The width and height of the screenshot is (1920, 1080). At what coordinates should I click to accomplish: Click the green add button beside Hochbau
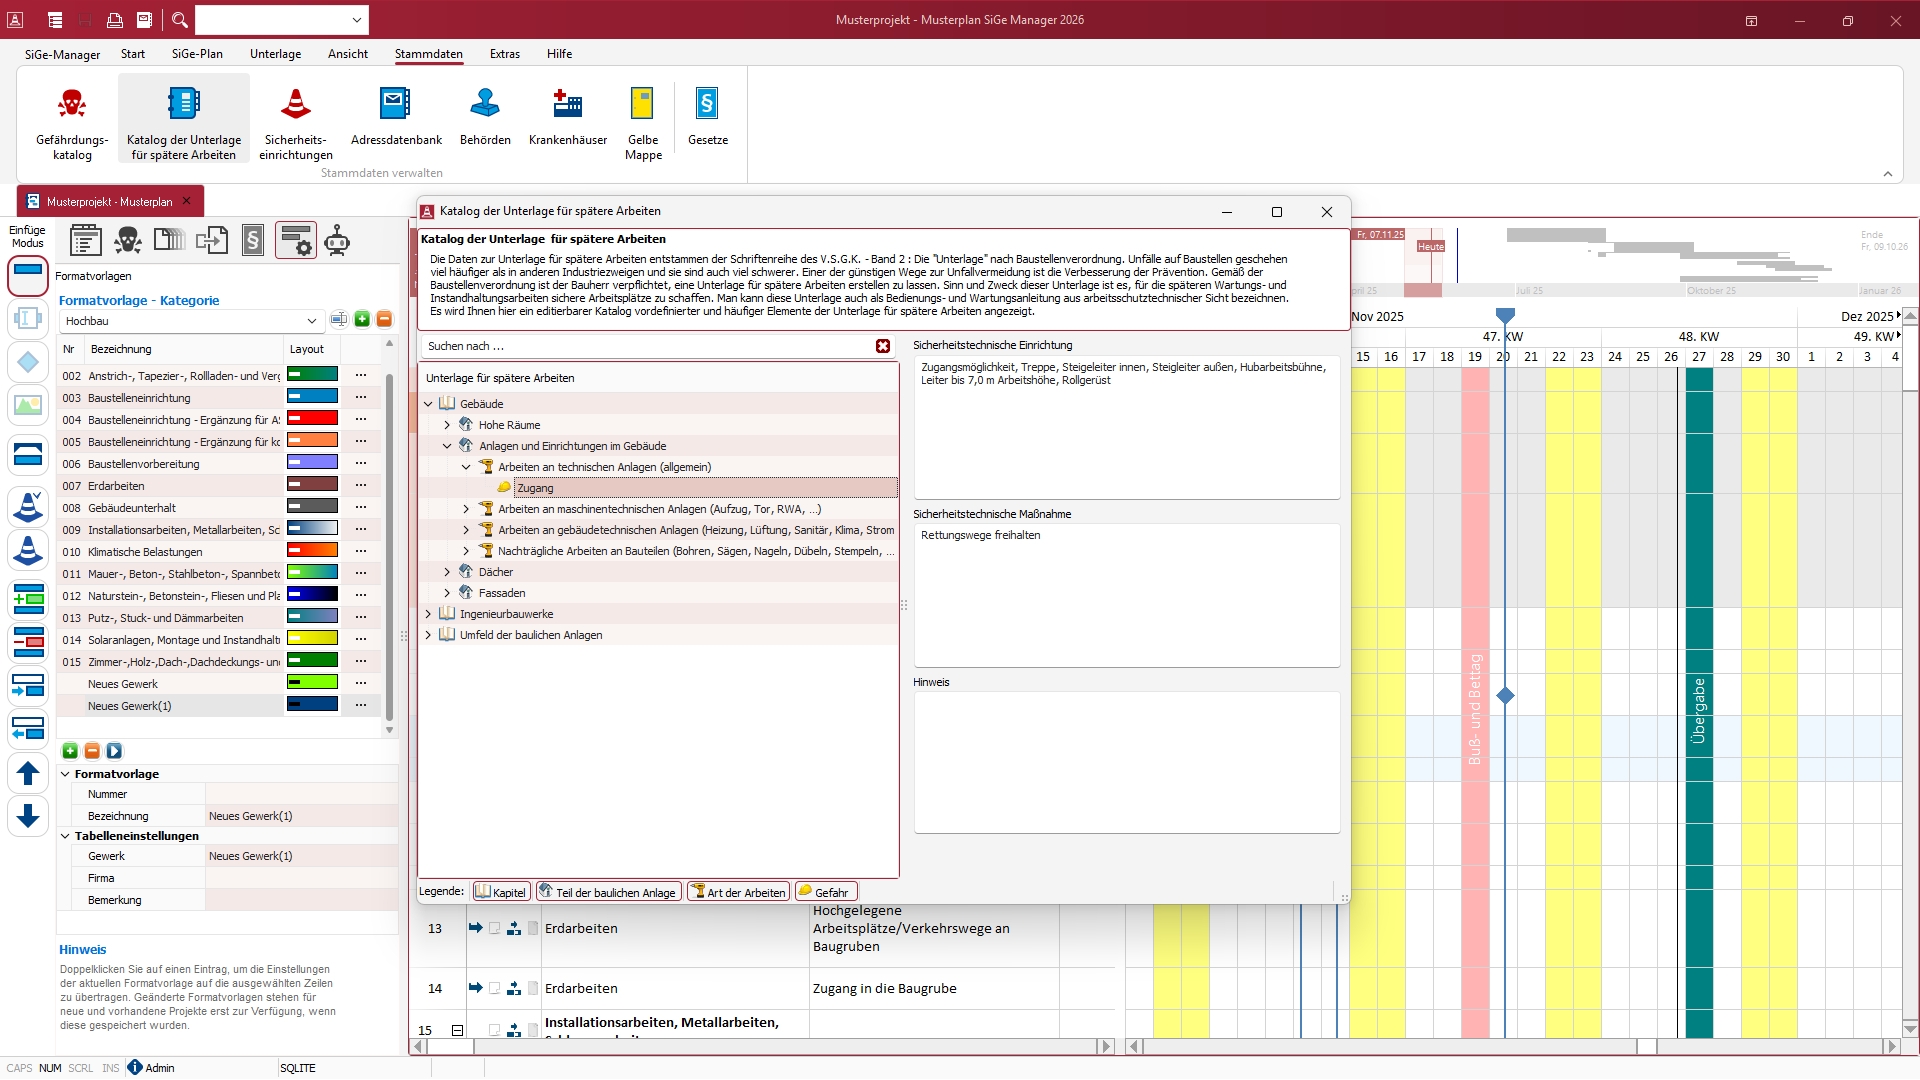coord(362,320)
